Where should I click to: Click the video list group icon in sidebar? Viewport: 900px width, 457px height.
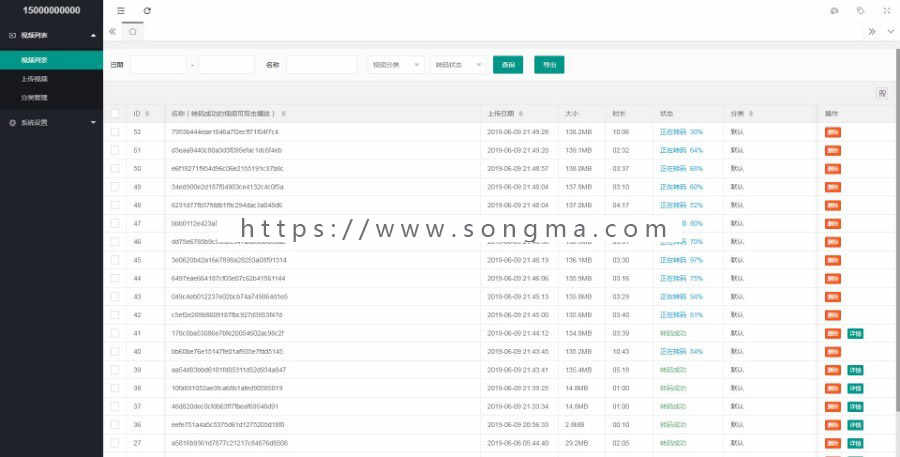coord(12,36)
